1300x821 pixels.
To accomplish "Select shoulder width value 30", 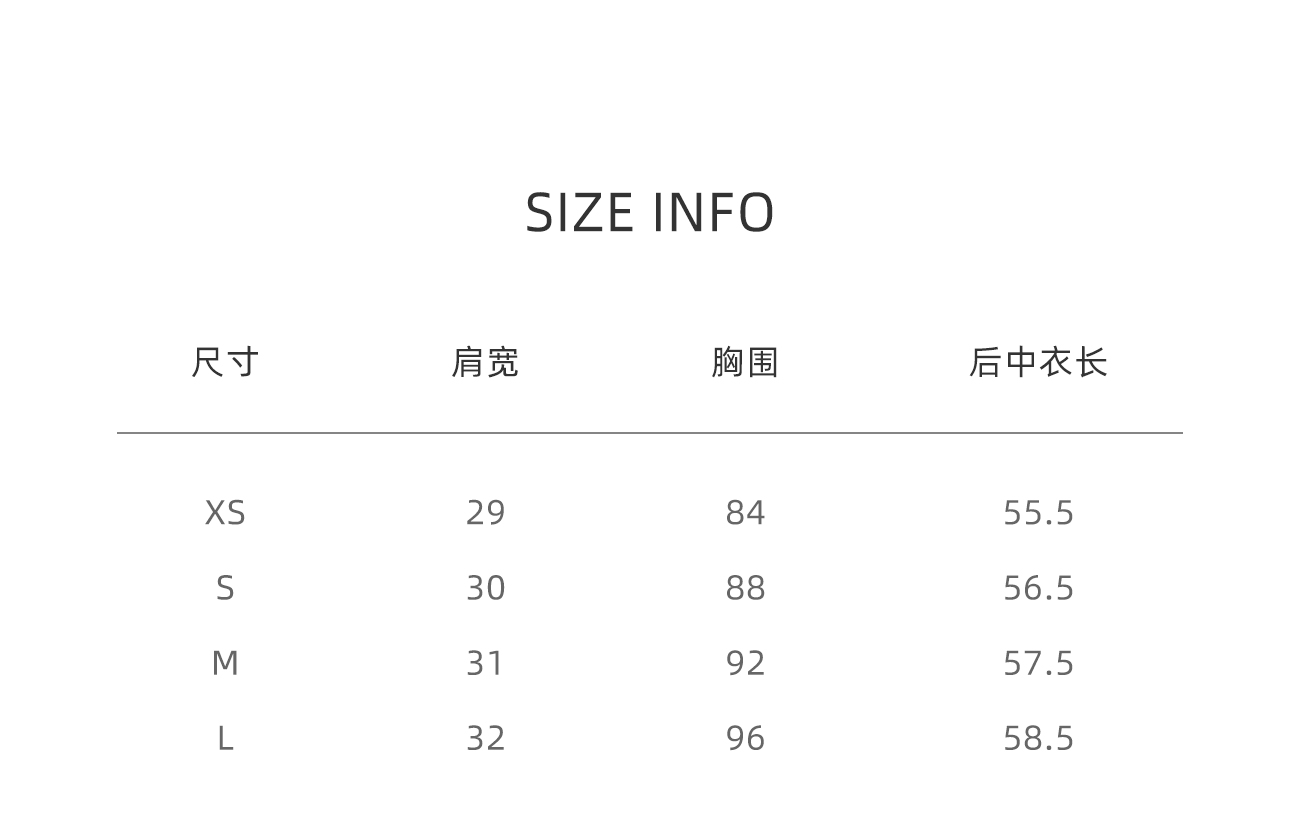I will coord(485,588).
